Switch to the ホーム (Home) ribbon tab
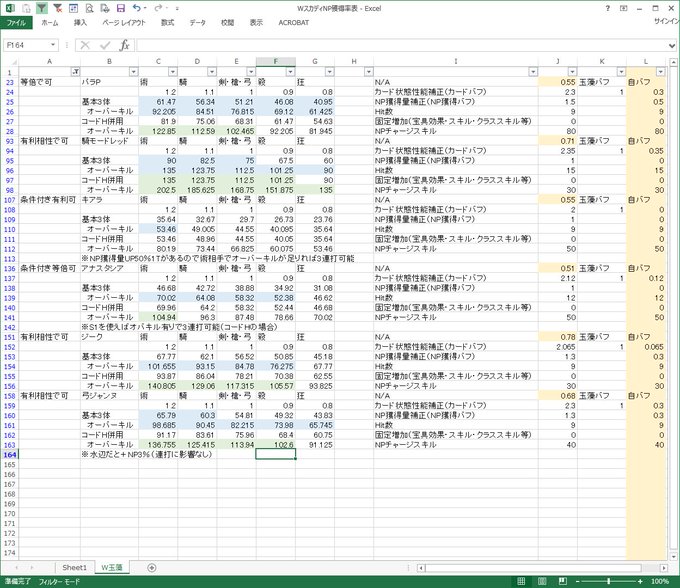 coord(50,23)
